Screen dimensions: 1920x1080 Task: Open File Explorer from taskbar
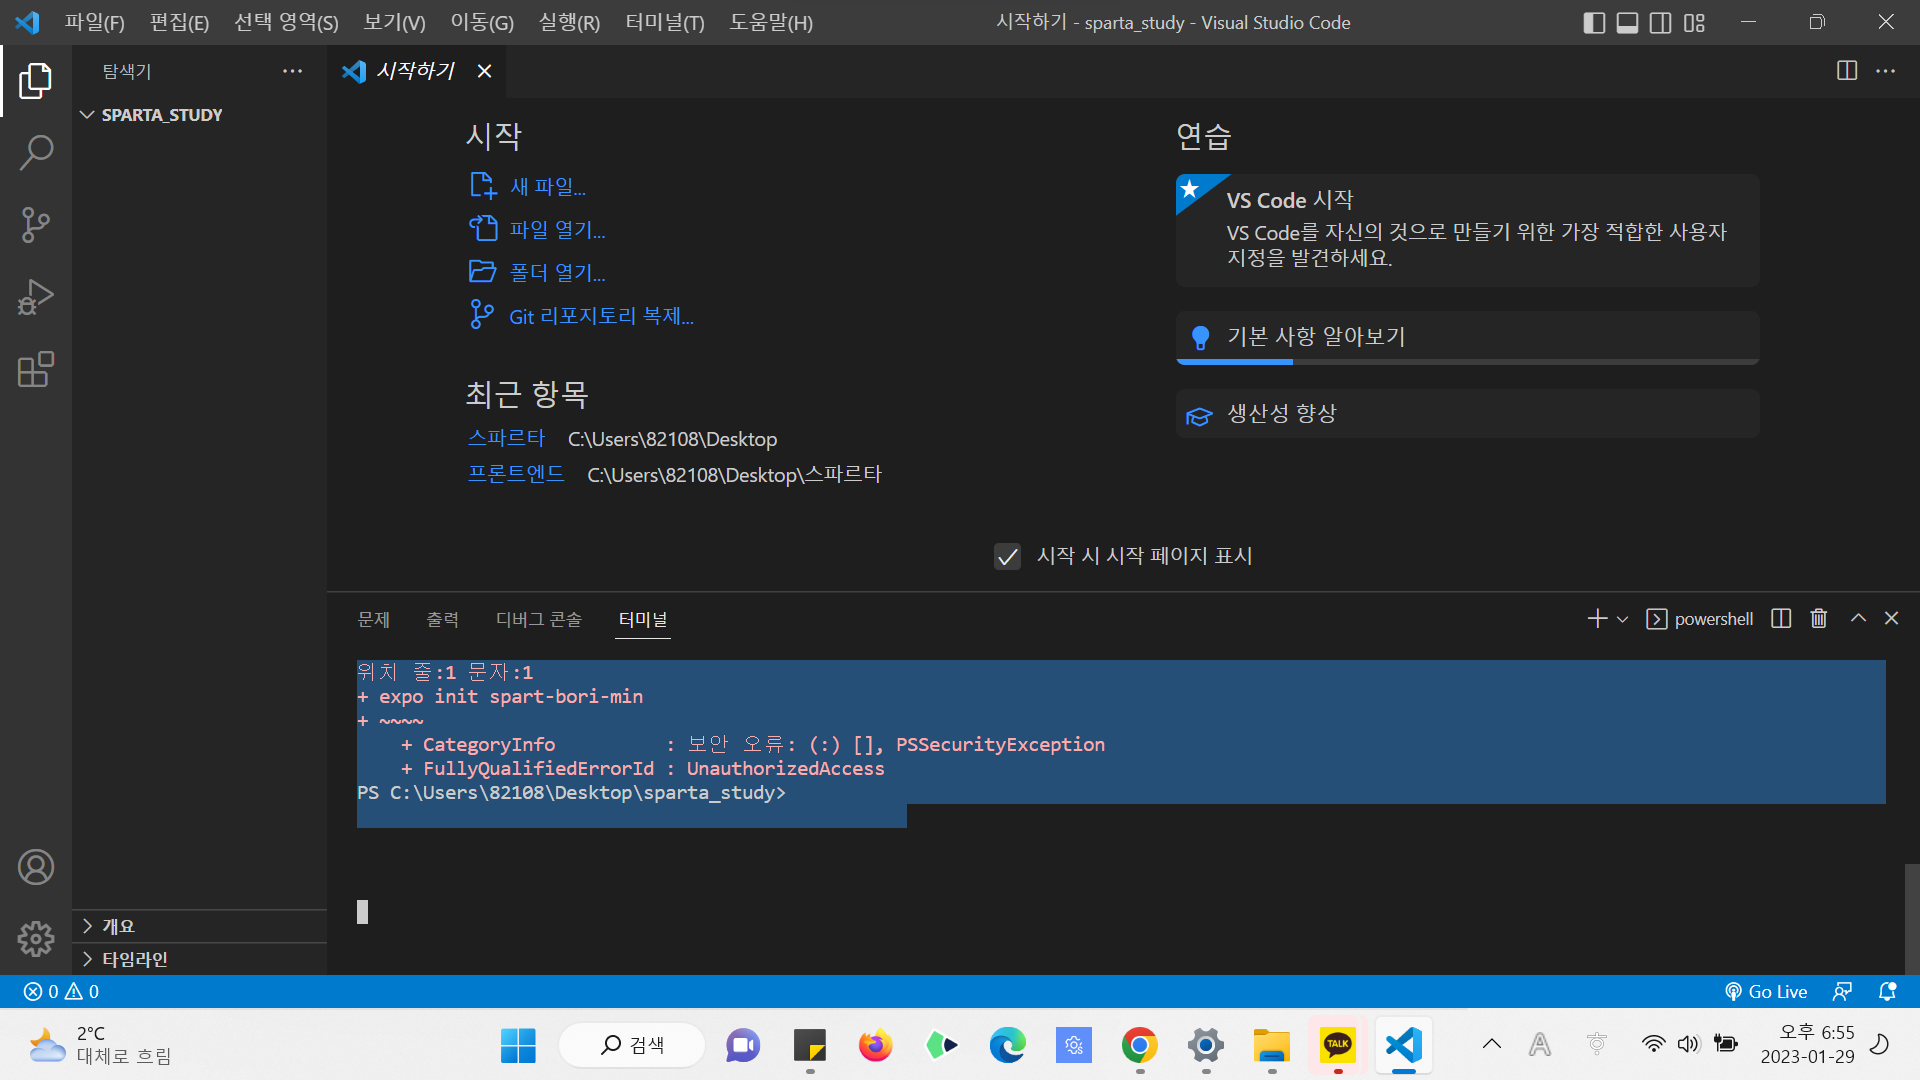coord(1271,1045)
